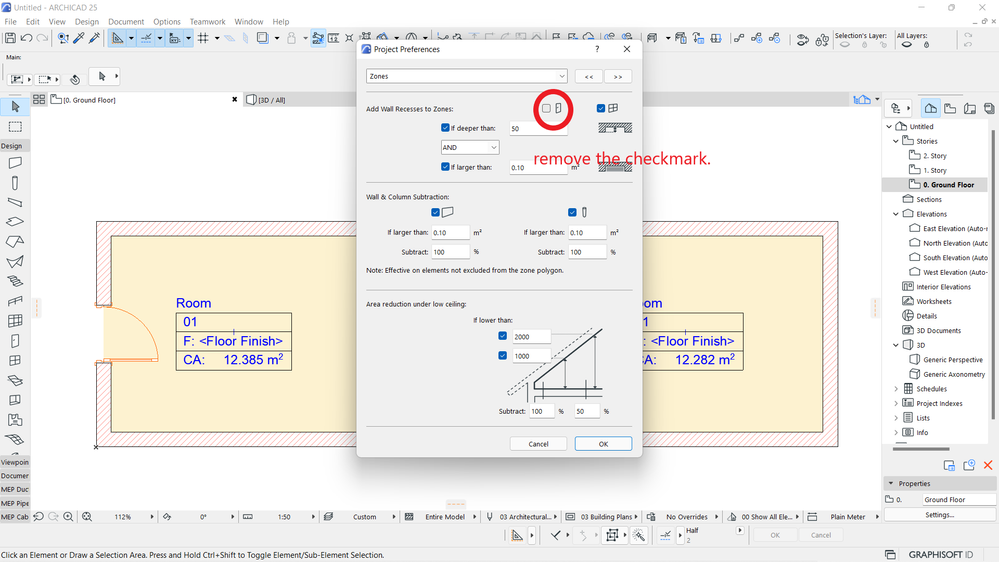Image resolution: width=999 pixels, height=562 pixels.
Task: Close the Project Preferences dialog
Action: [x=627, y=49]
